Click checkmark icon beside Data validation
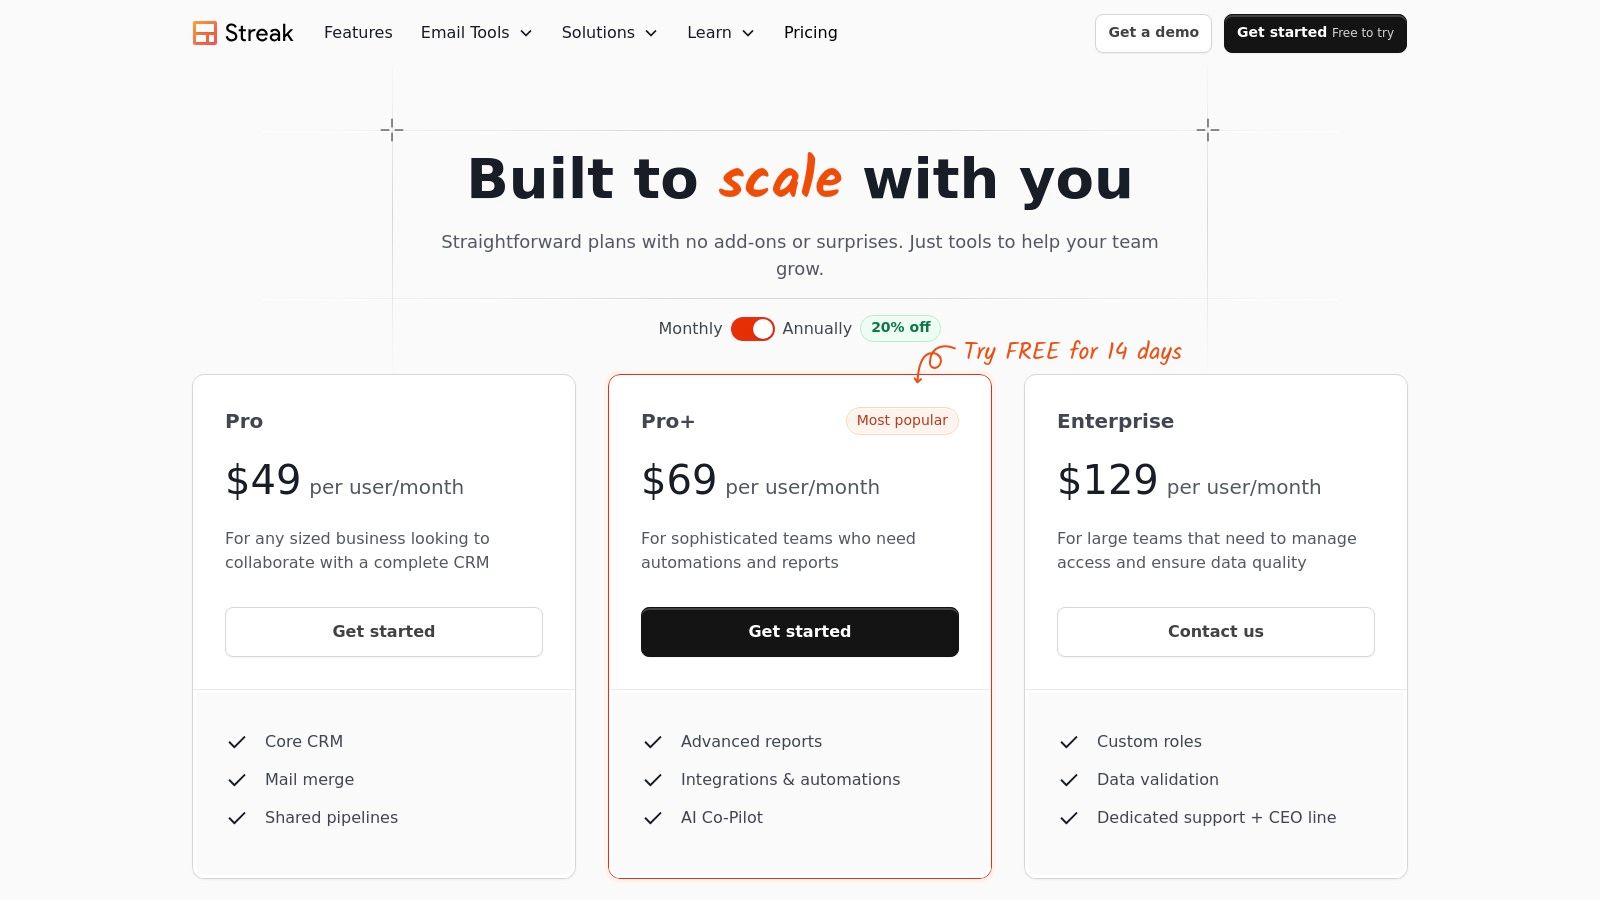The image size is (1600, 900). pos(1069,780)
